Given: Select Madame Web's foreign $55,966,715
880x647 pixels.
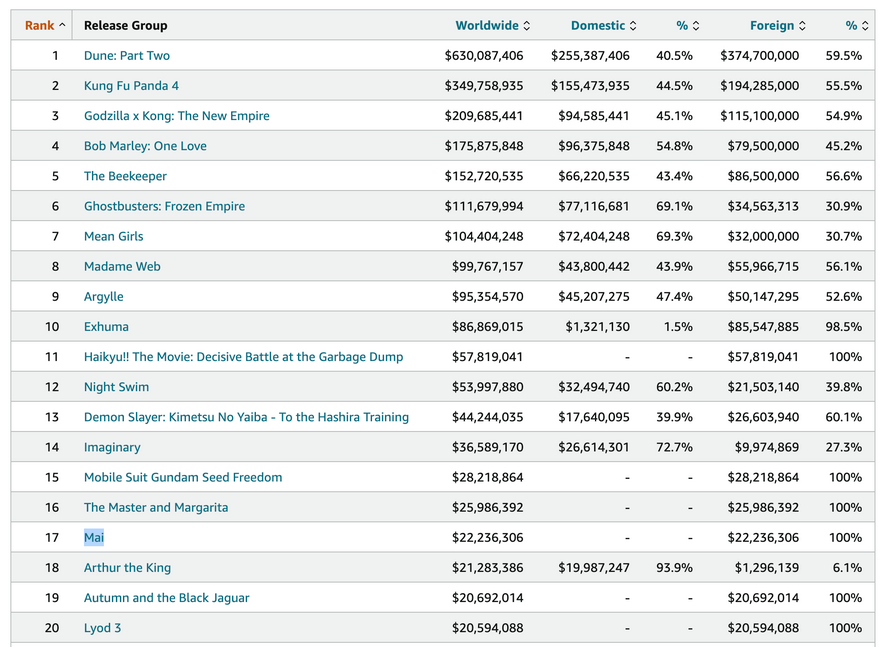Looking at the screenshot, I should [763, 267].
